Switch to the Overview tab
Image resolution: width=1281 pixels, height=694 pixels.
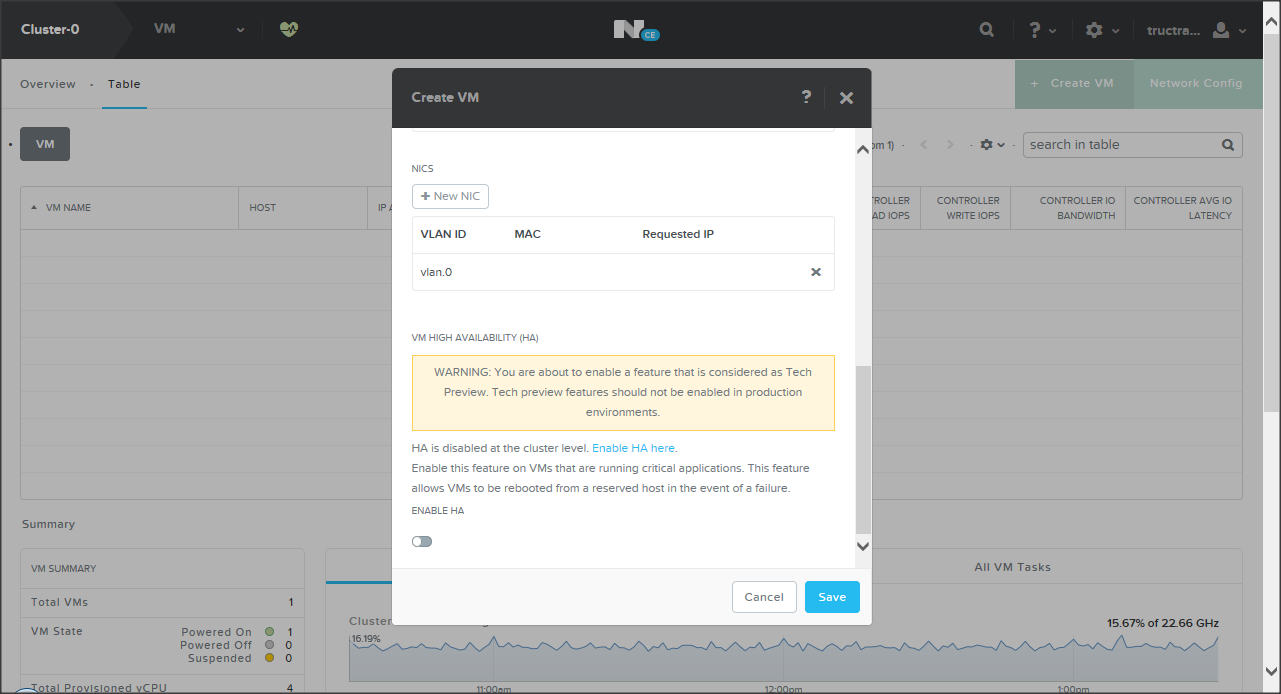tap(47, 84)
